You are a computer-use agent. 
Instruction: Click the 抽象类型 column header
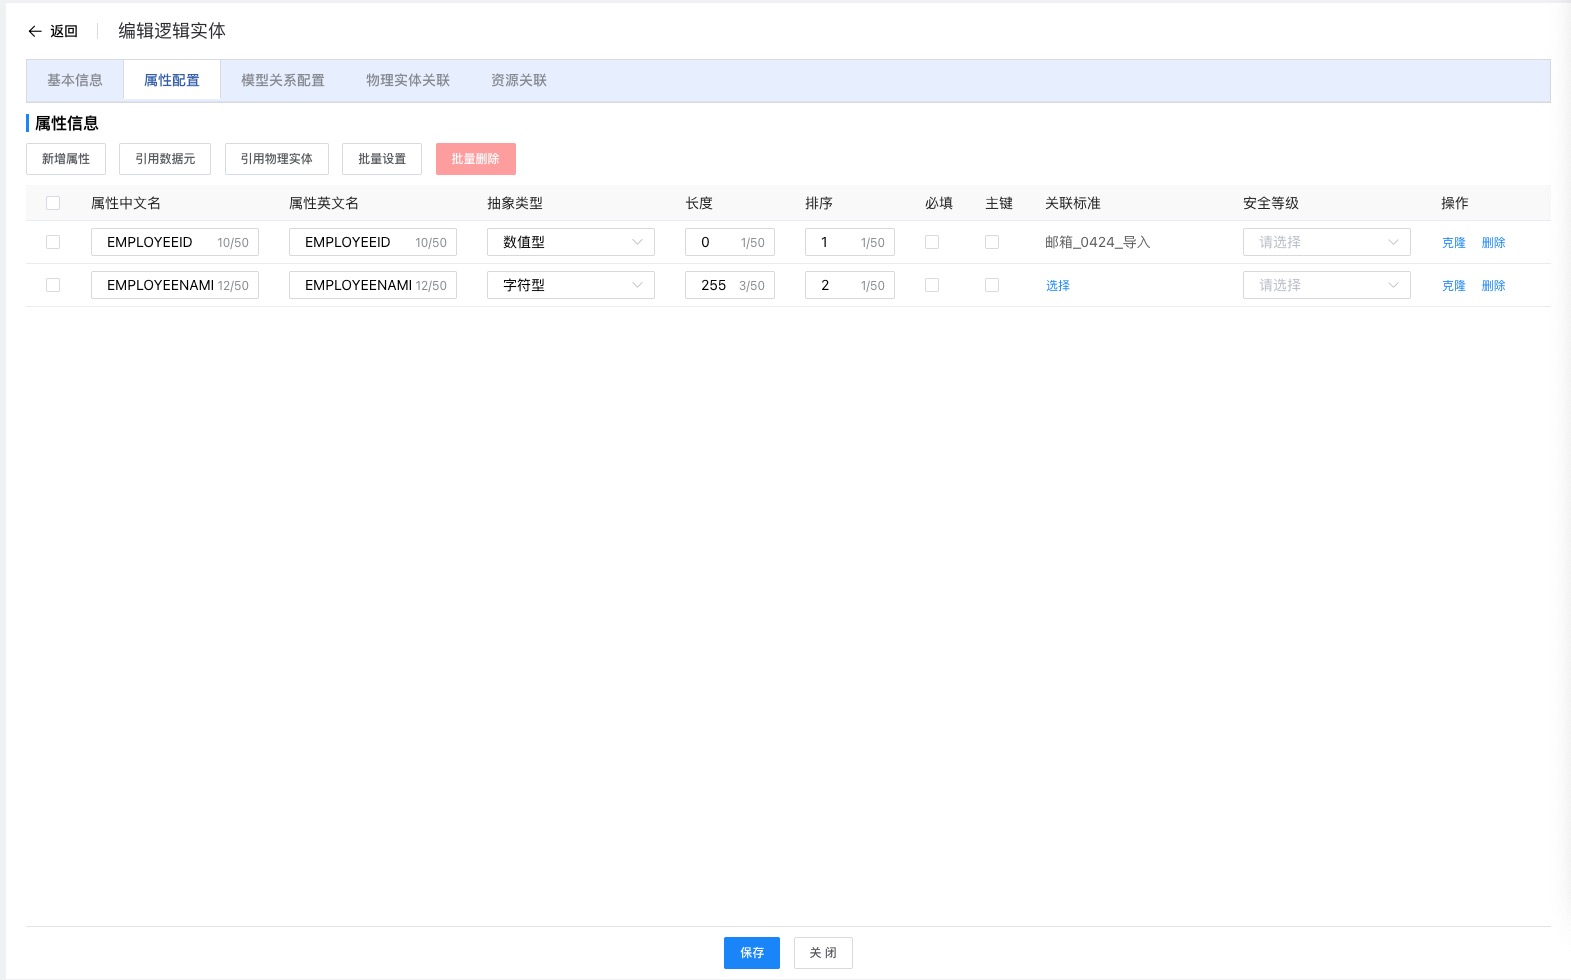(515, 203)
